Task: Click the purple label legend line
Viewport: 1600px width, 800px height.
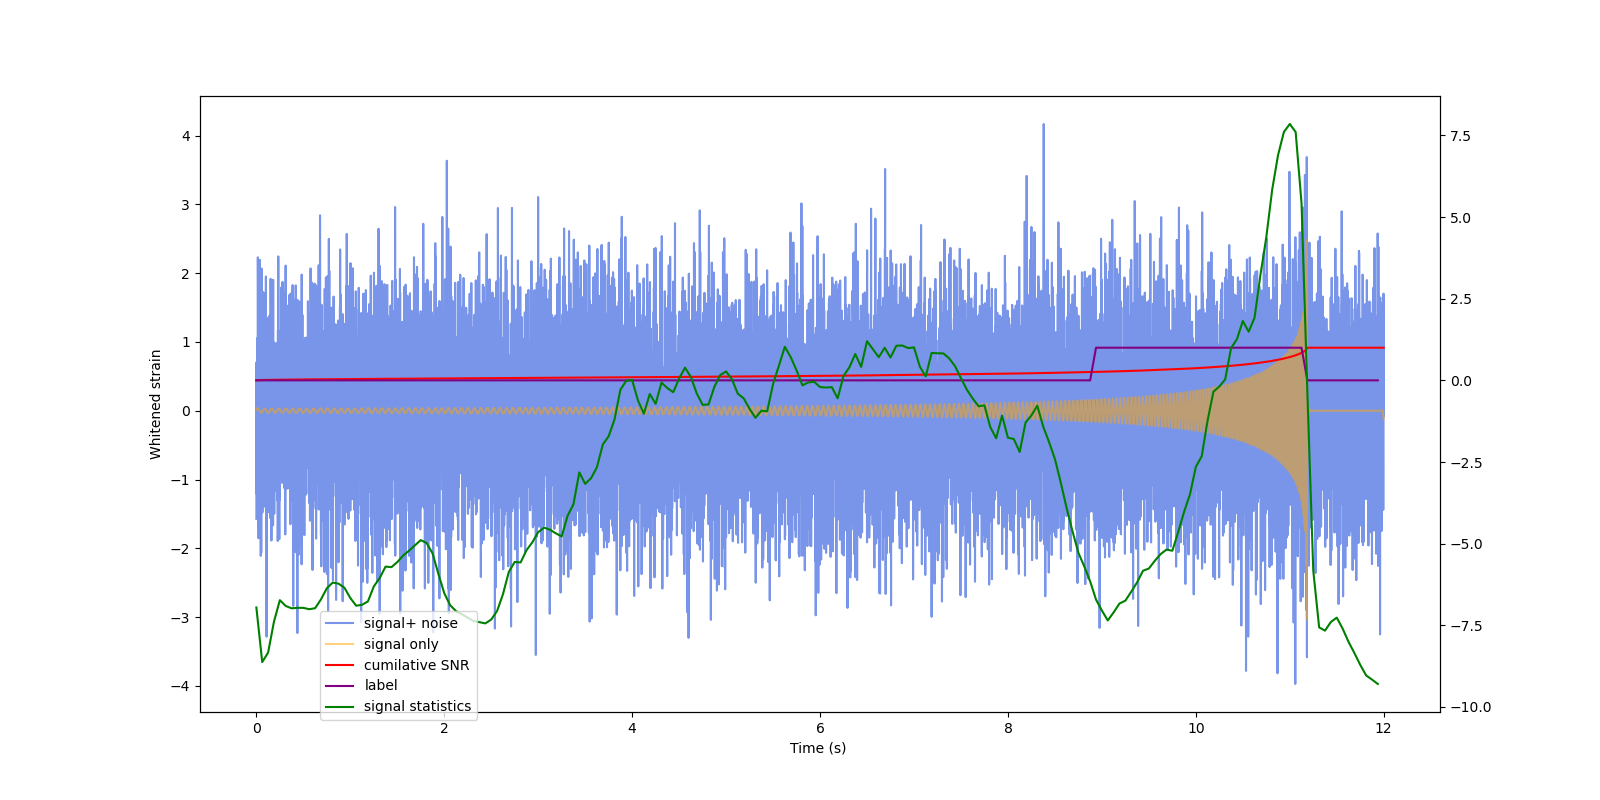Action: [x=340, y=686]
